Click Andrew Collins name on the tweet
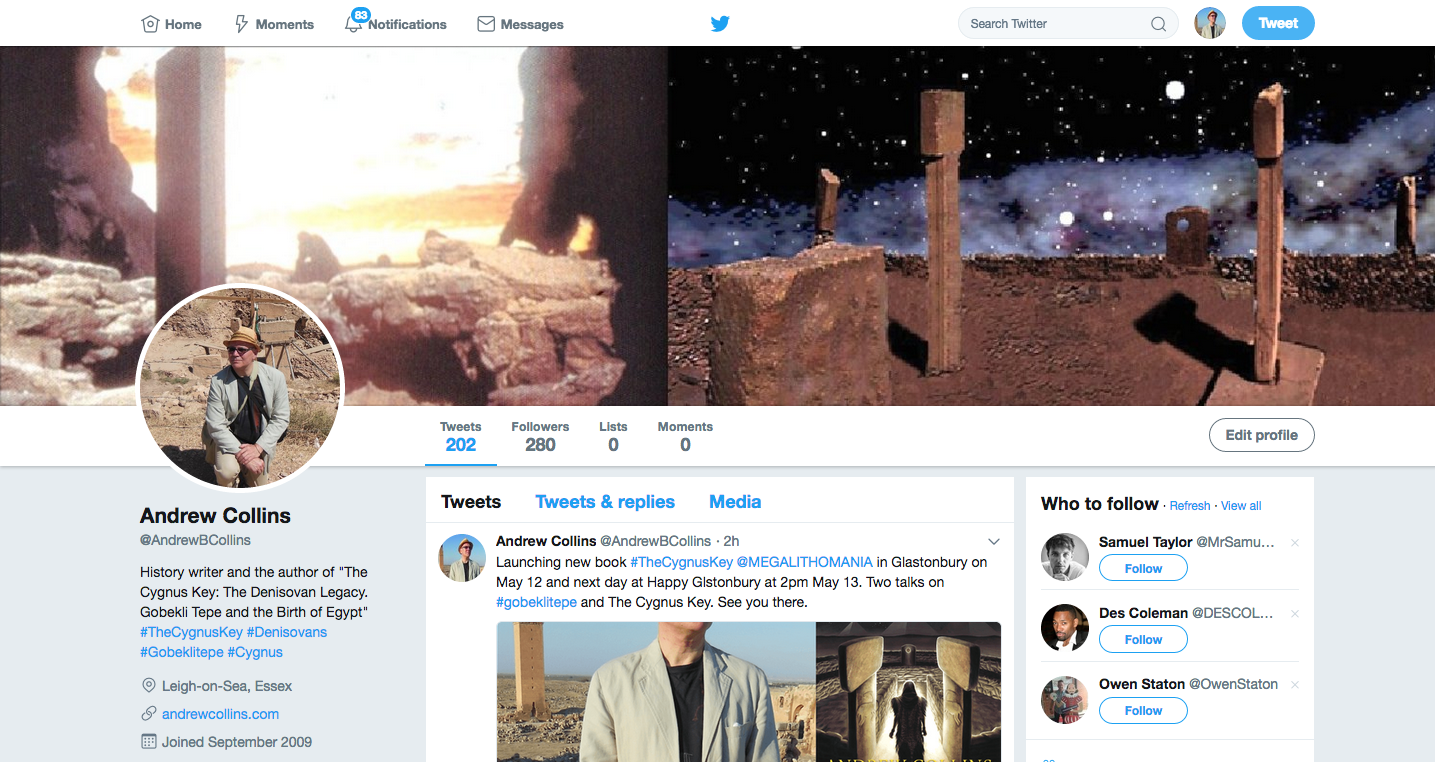1435x762 pixels. [546, 541]
